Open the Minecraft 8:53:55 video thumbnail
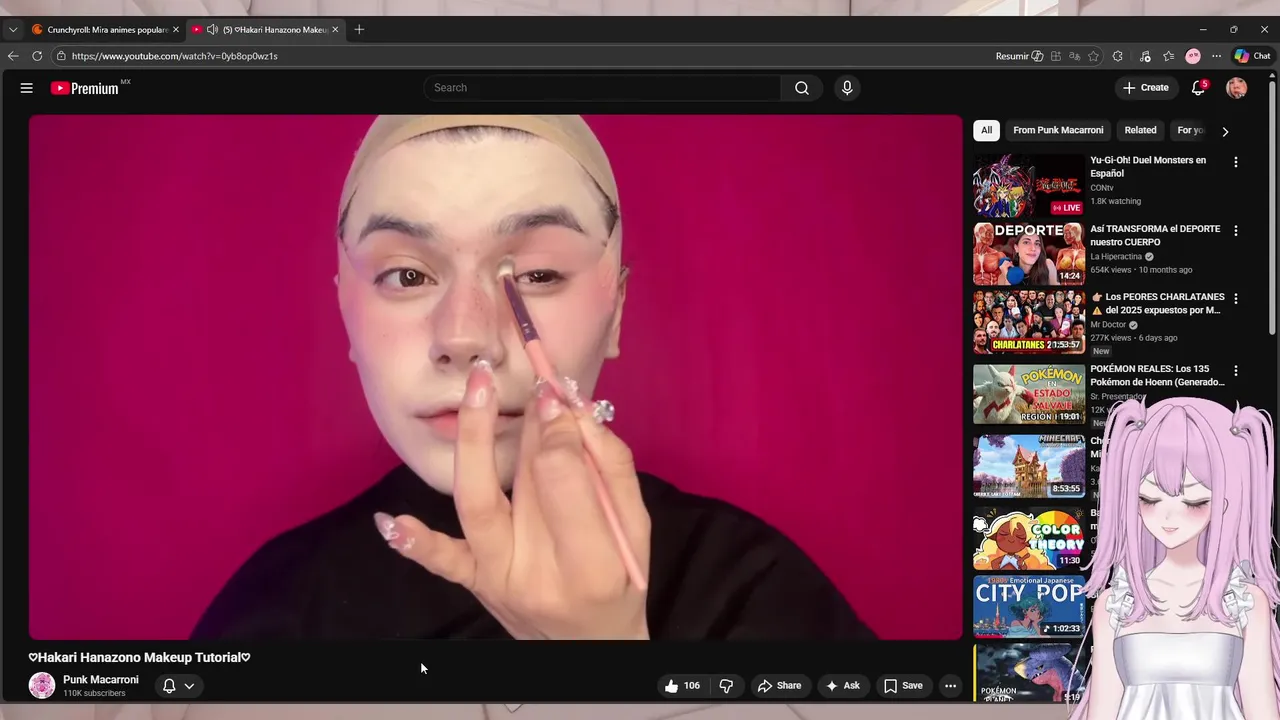 point(1028,466)
